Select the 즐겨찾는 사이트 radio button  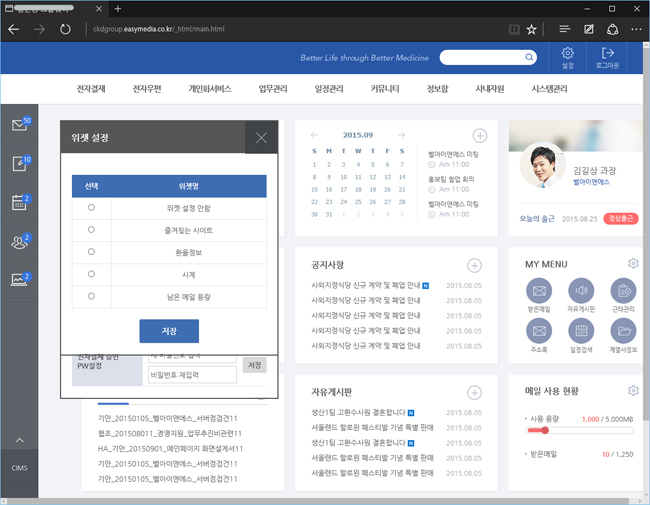(92, 230)
